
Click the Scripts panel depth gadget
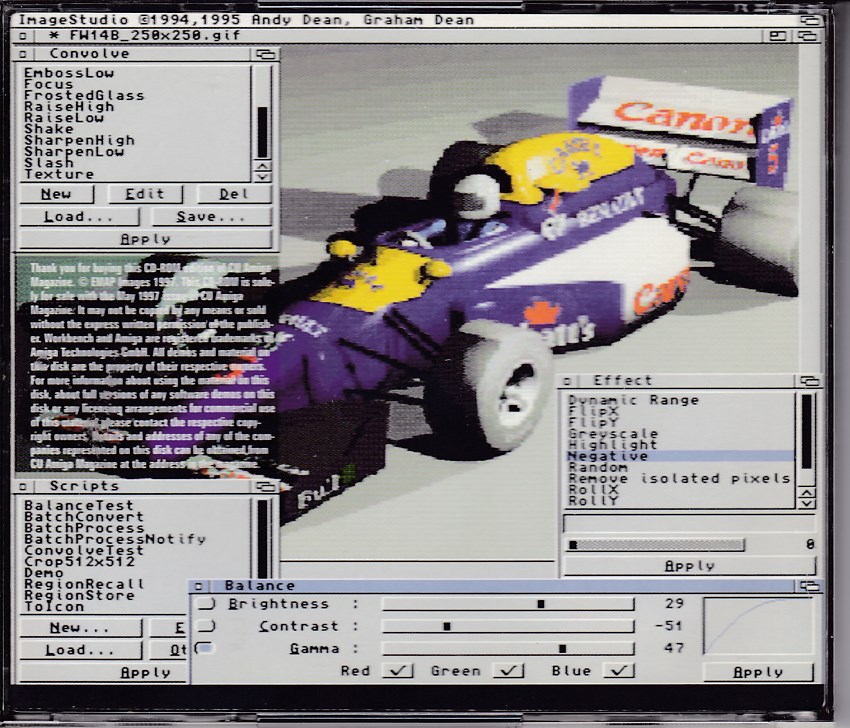[x=265, y=486]
